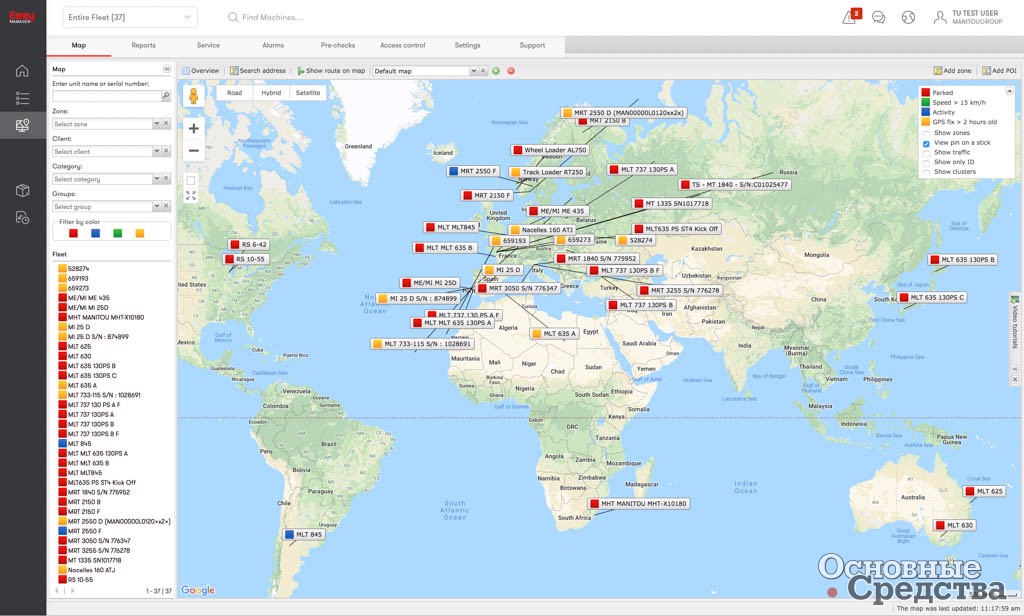Click Show route on map button
This screenshot has width=1024, height=616.
point(331,71)
